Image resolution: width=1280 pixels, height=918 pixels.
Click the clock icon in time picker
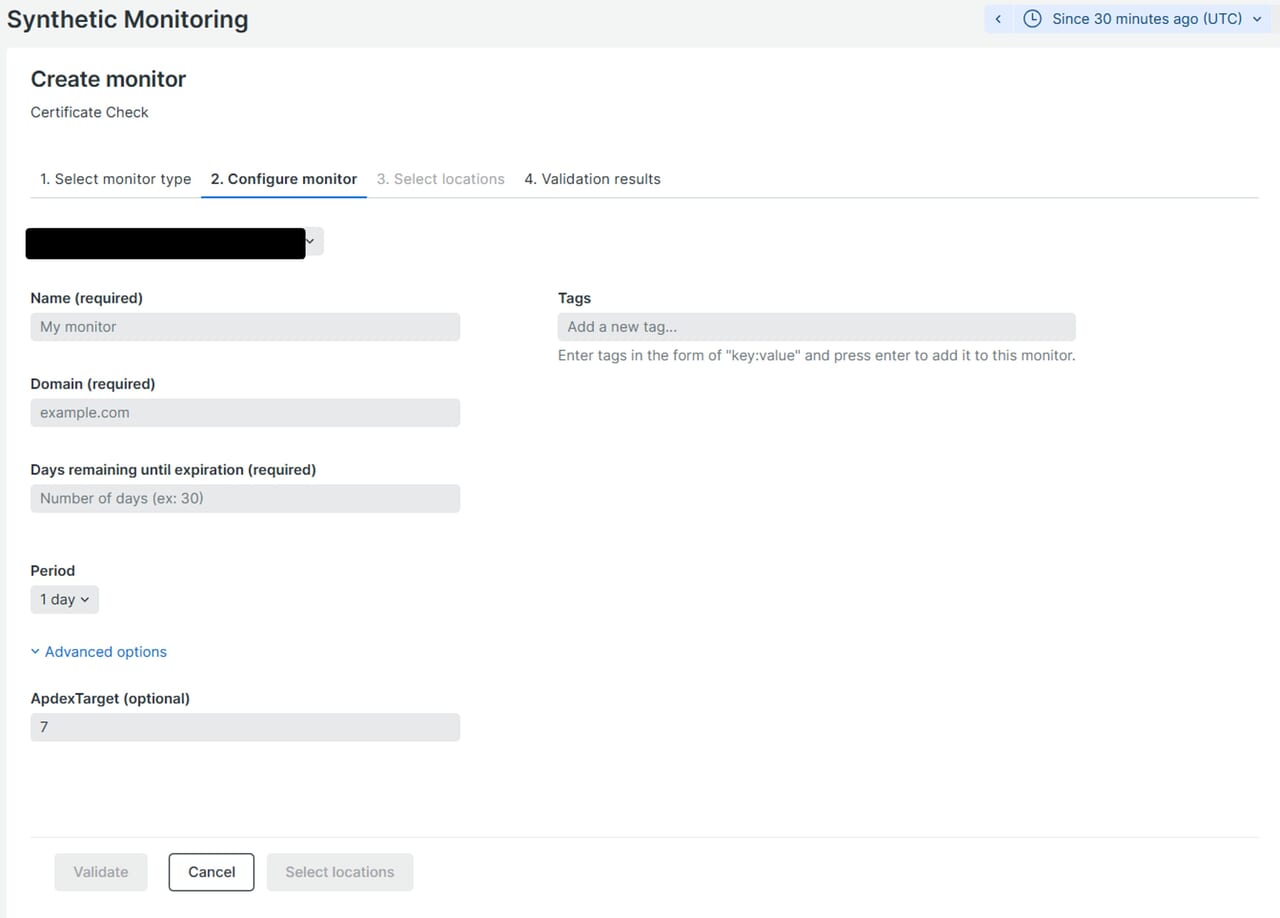coord(1032,19)
